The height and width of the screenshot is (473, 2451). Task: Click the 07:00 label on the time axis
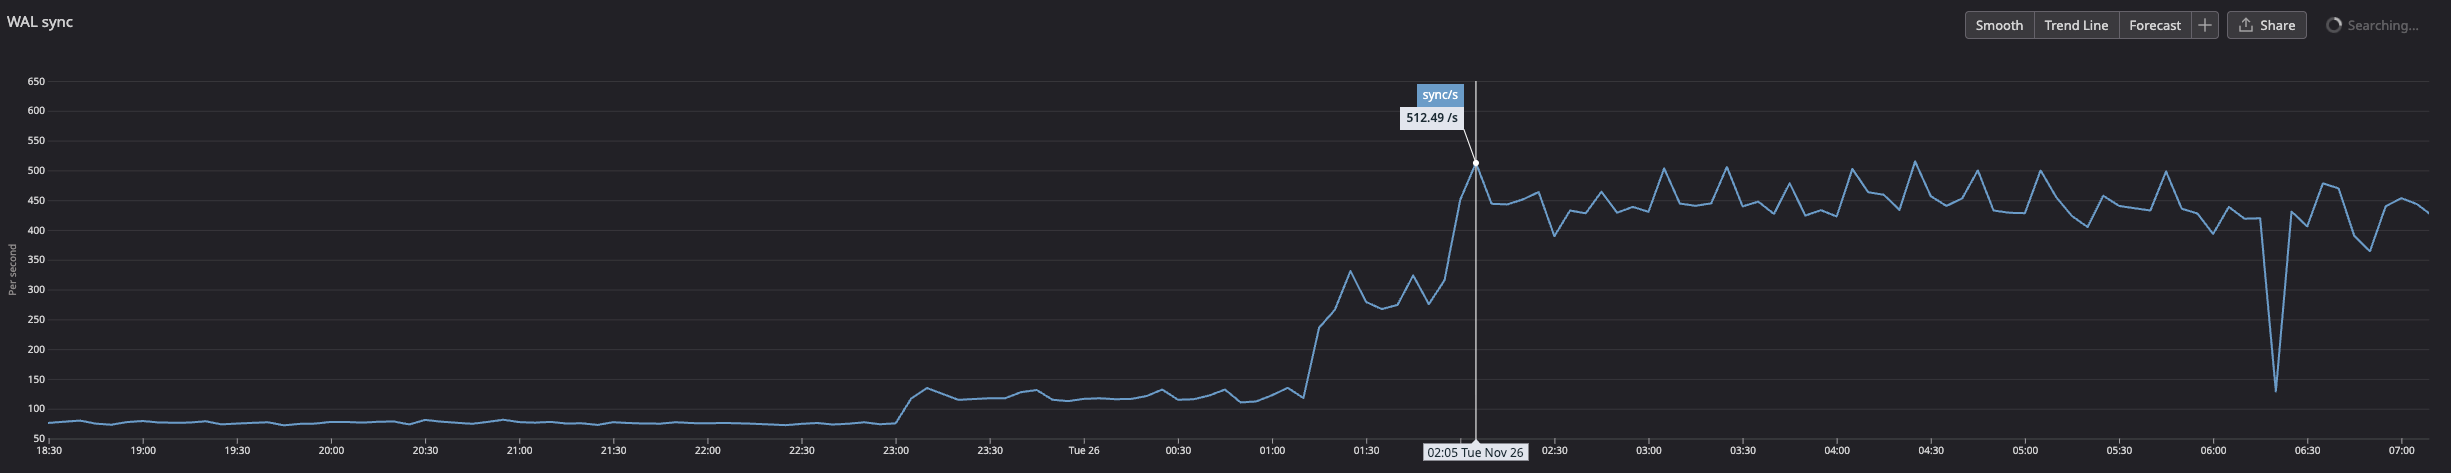click(x=2401, y=451)
